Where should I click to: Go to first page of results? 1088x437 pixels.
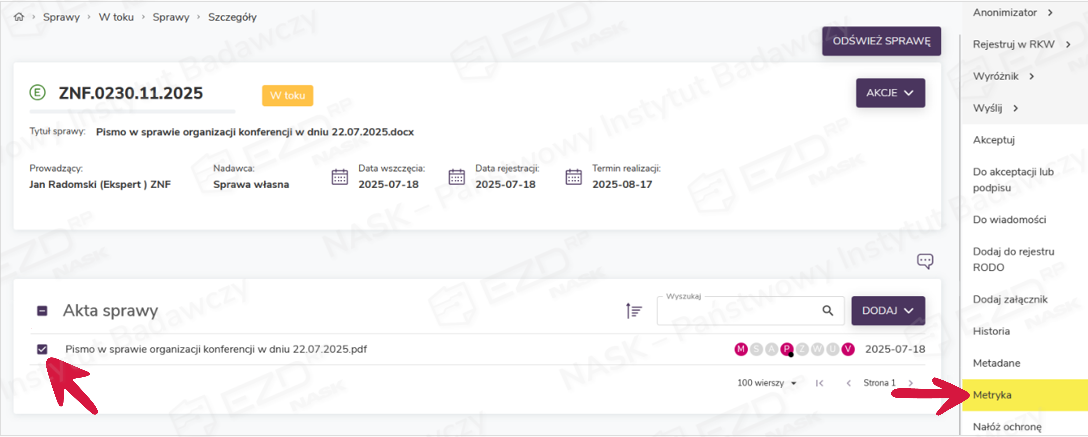click(820, 383)
